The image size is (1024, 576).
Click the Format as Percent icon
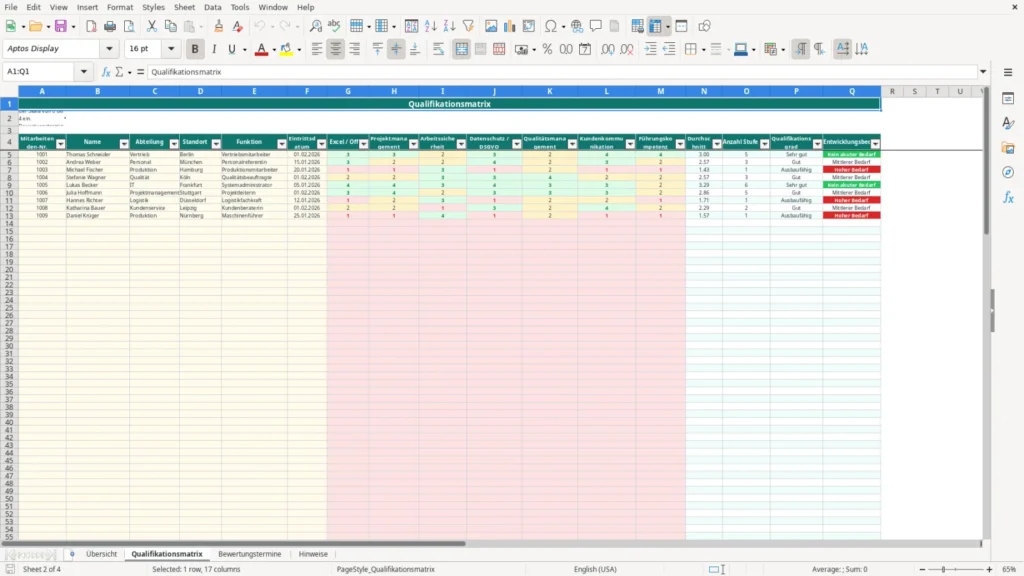[547, 49]
